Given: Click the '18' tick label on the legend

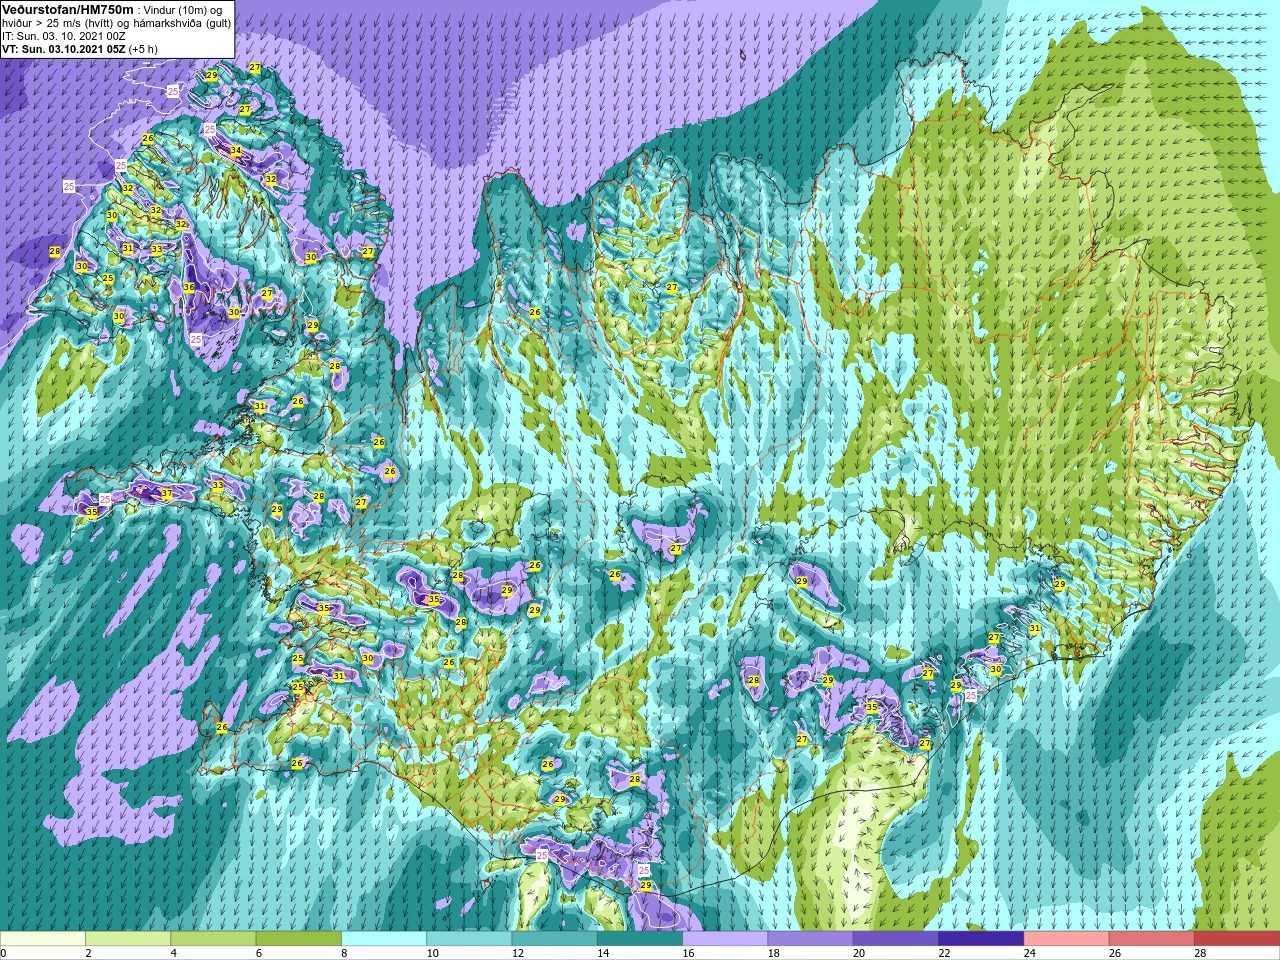Looking at the screenshot, I should coord(774,953).
